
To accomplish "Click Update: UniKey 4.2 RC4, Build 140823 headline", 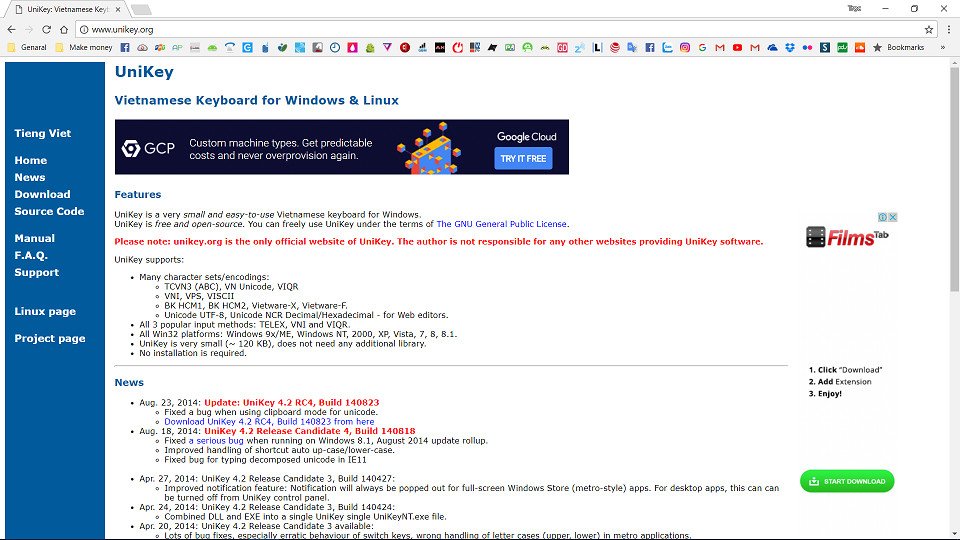I will pyautogui.click(x=291, y=403).
